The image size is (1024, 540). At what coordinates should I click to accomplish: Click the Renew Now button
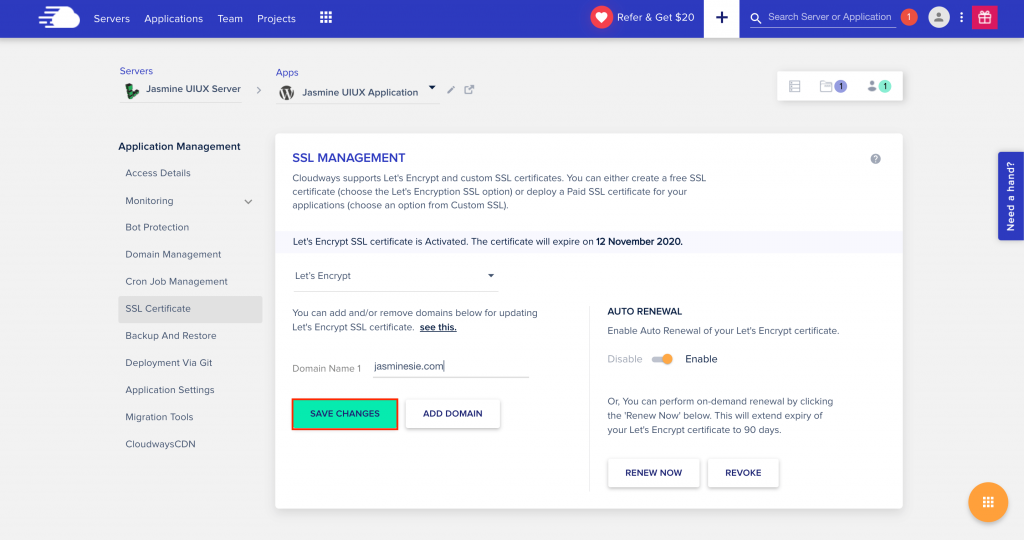pos(654,473)
